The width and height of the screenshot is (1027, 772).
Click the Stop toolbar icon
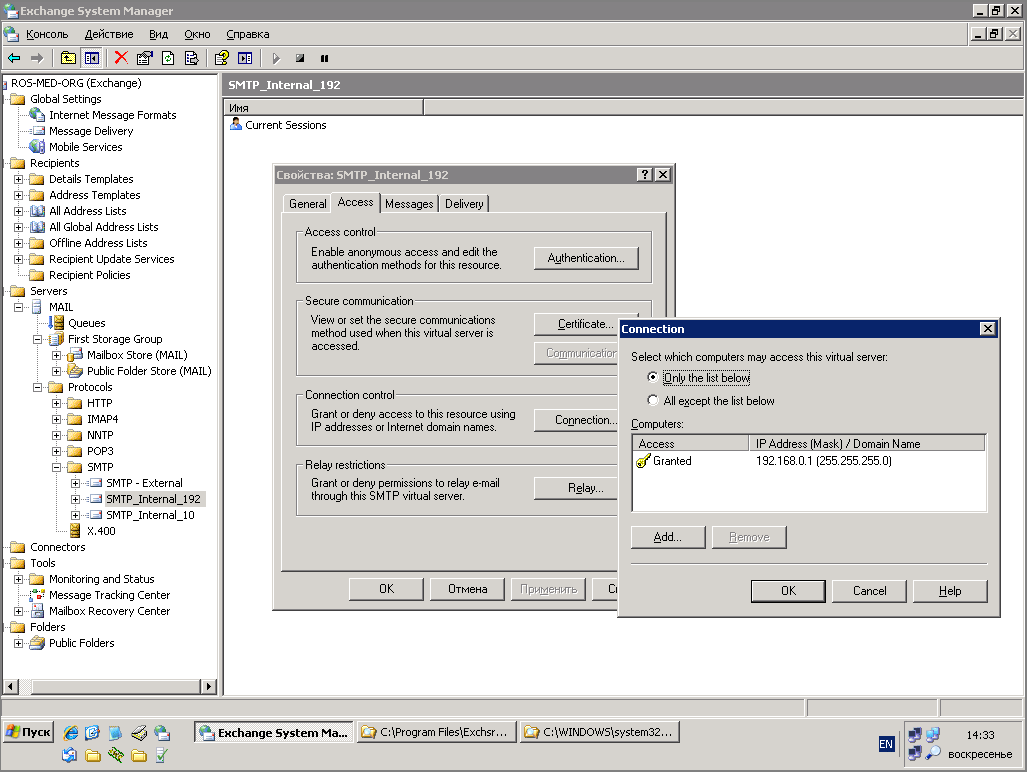[x=300, y=58]
